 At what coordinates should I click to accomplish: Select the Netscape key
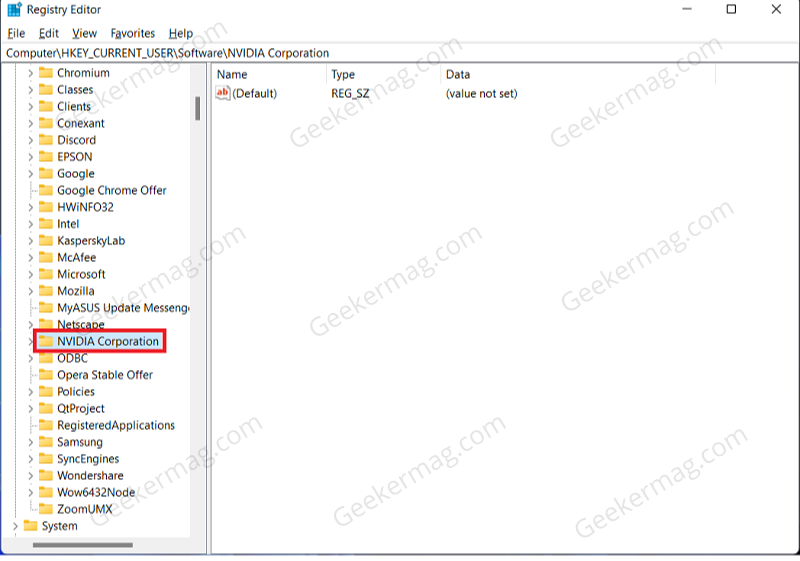tap(81, 325)
